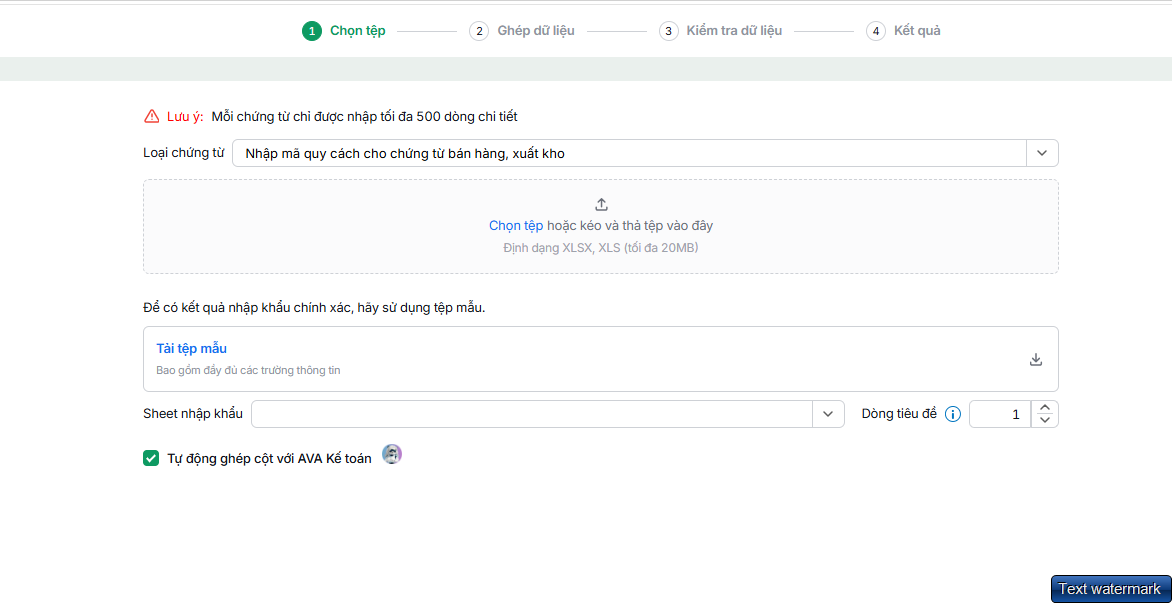Decrease header row with down arrow
The image size is (1172, 603).
1045,421
